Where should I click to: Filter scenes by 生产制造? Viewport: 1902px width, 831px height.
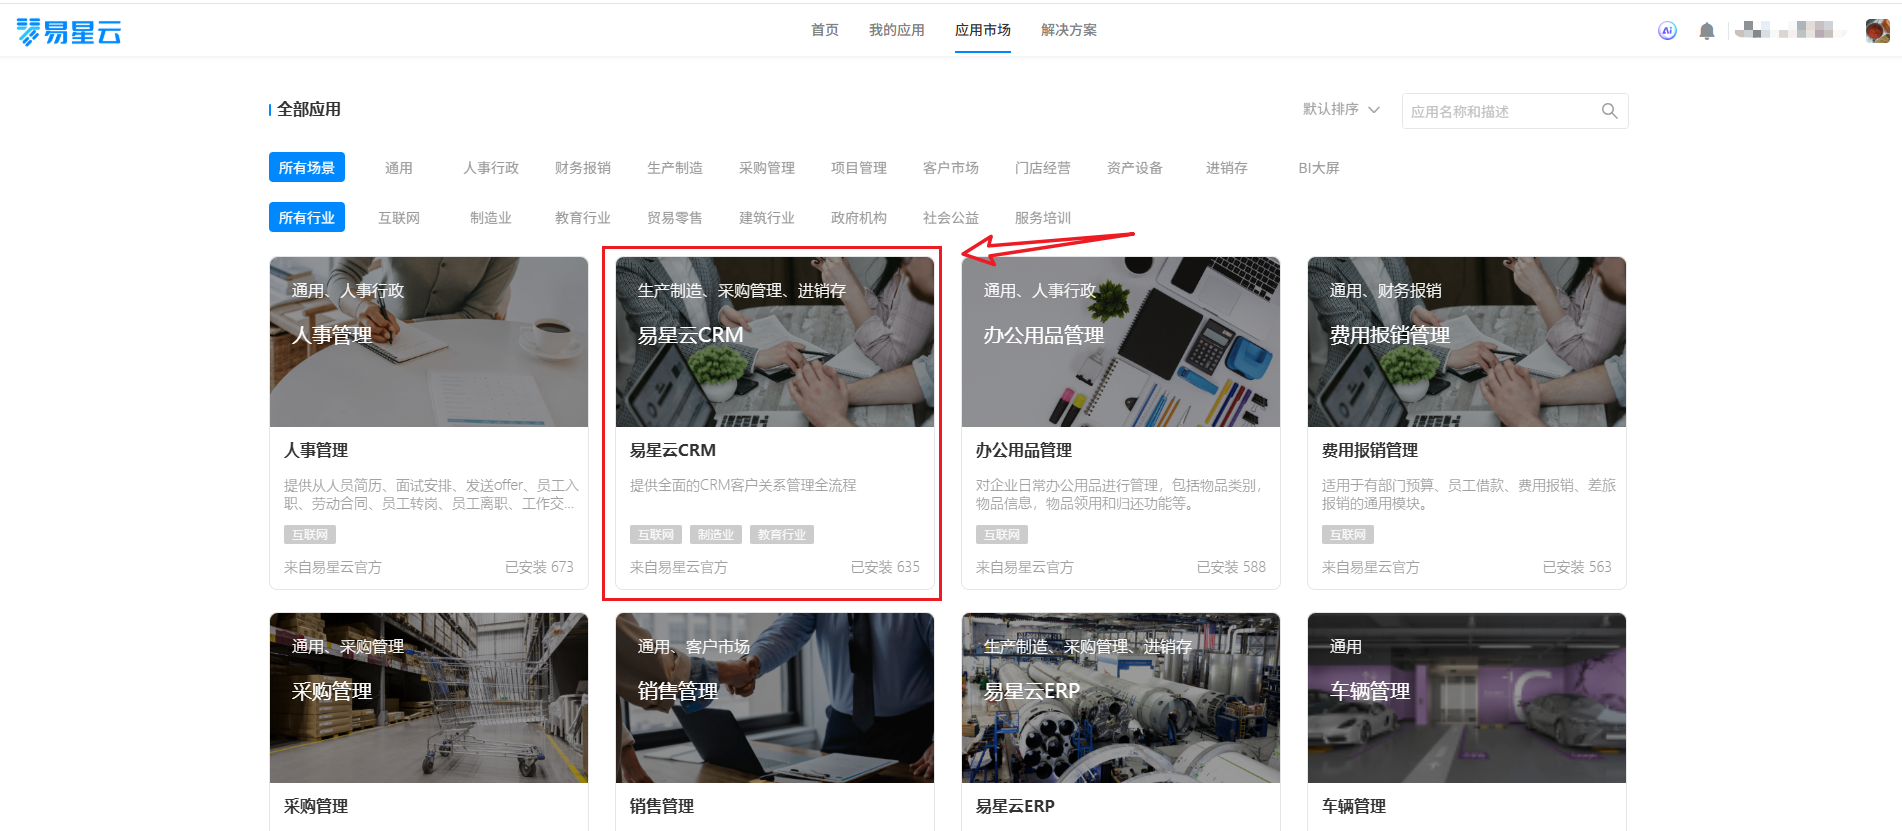click(675, 168)
